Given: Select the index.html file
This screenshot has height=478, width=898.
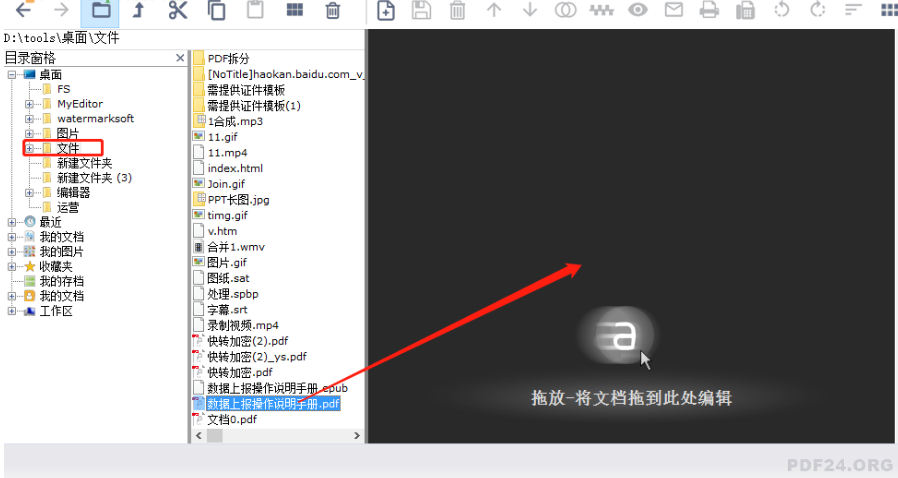Looking at the screenshot, I should pyautogui.click(x=235, y=168).
